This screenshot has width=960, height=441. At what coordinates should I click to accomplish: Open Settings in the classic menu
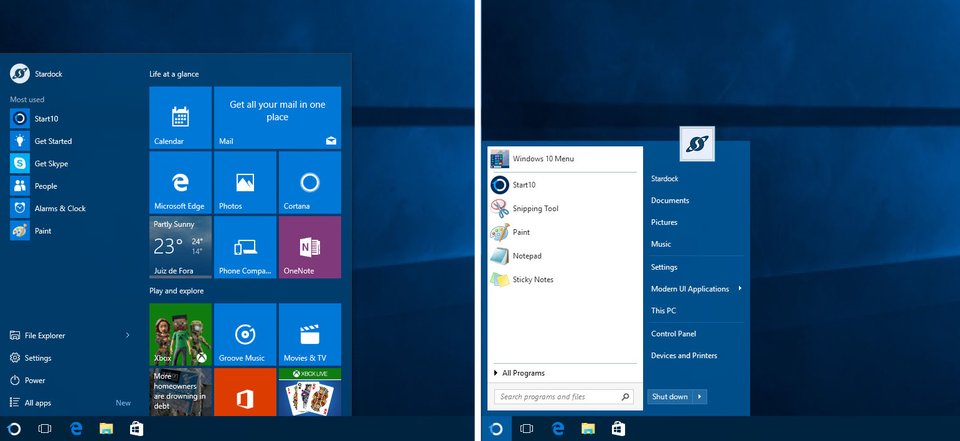(664, 267)
